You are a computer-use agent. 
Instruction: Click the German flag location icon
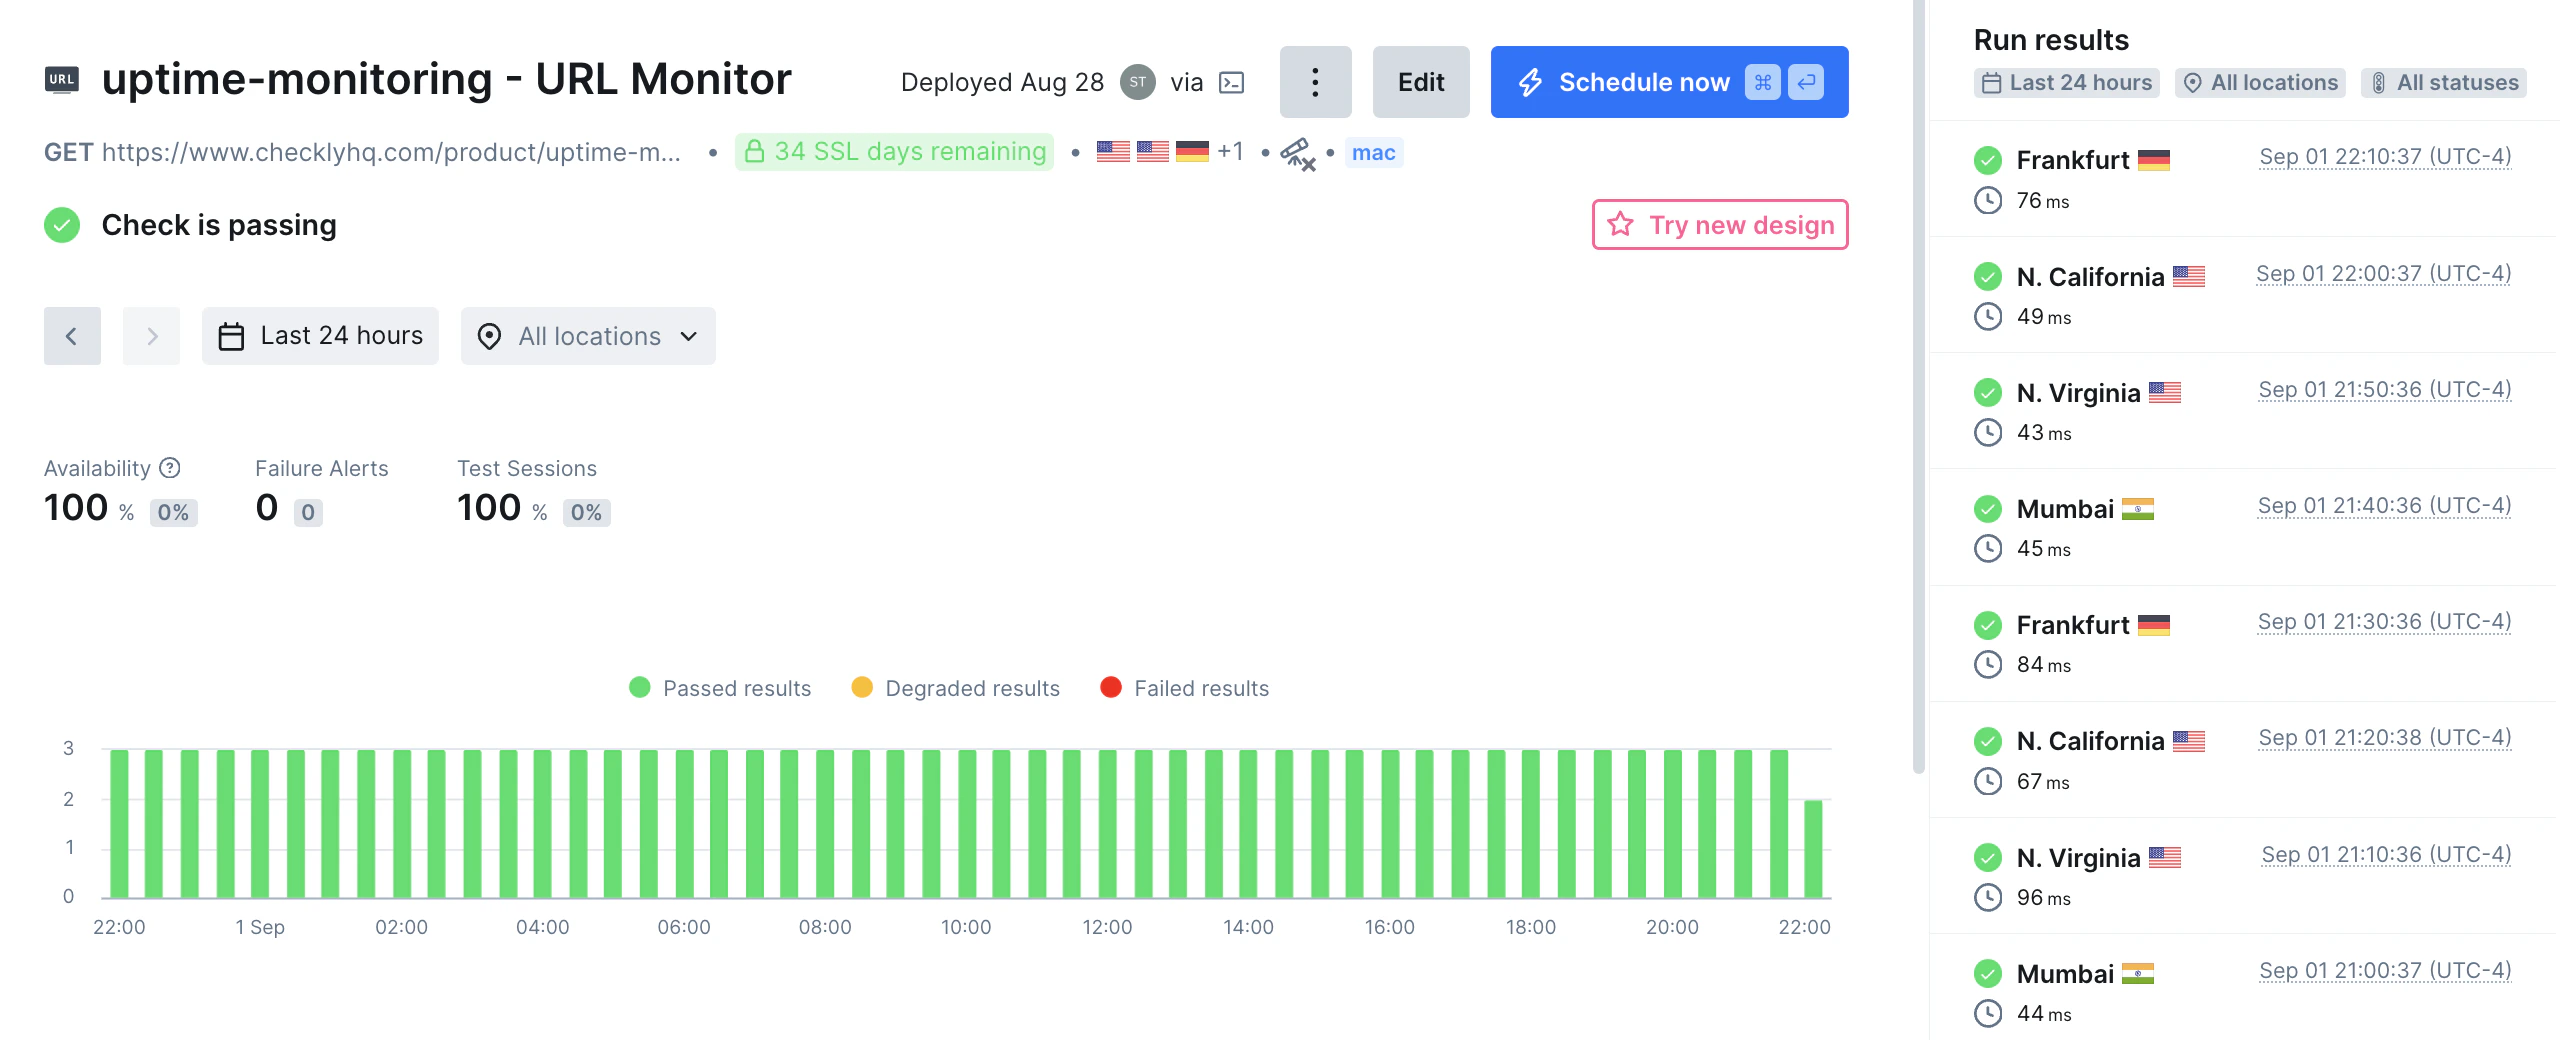tap(1193, 151)
